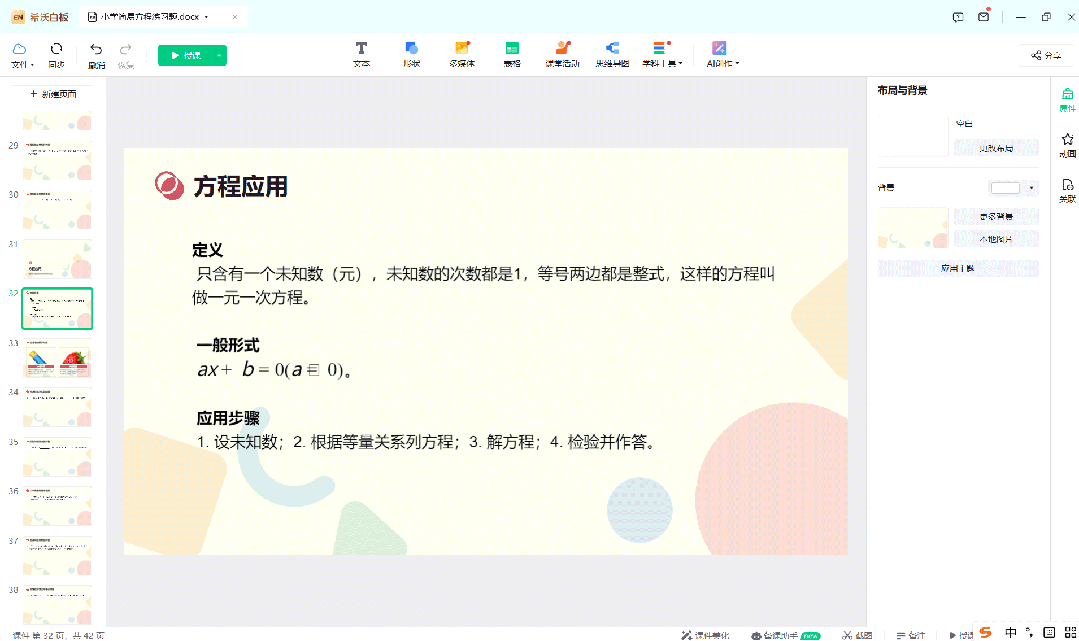Expand the AI creation dropdown
The image size is (1079, 641).
pyautogui.click(x=721, y=54)
